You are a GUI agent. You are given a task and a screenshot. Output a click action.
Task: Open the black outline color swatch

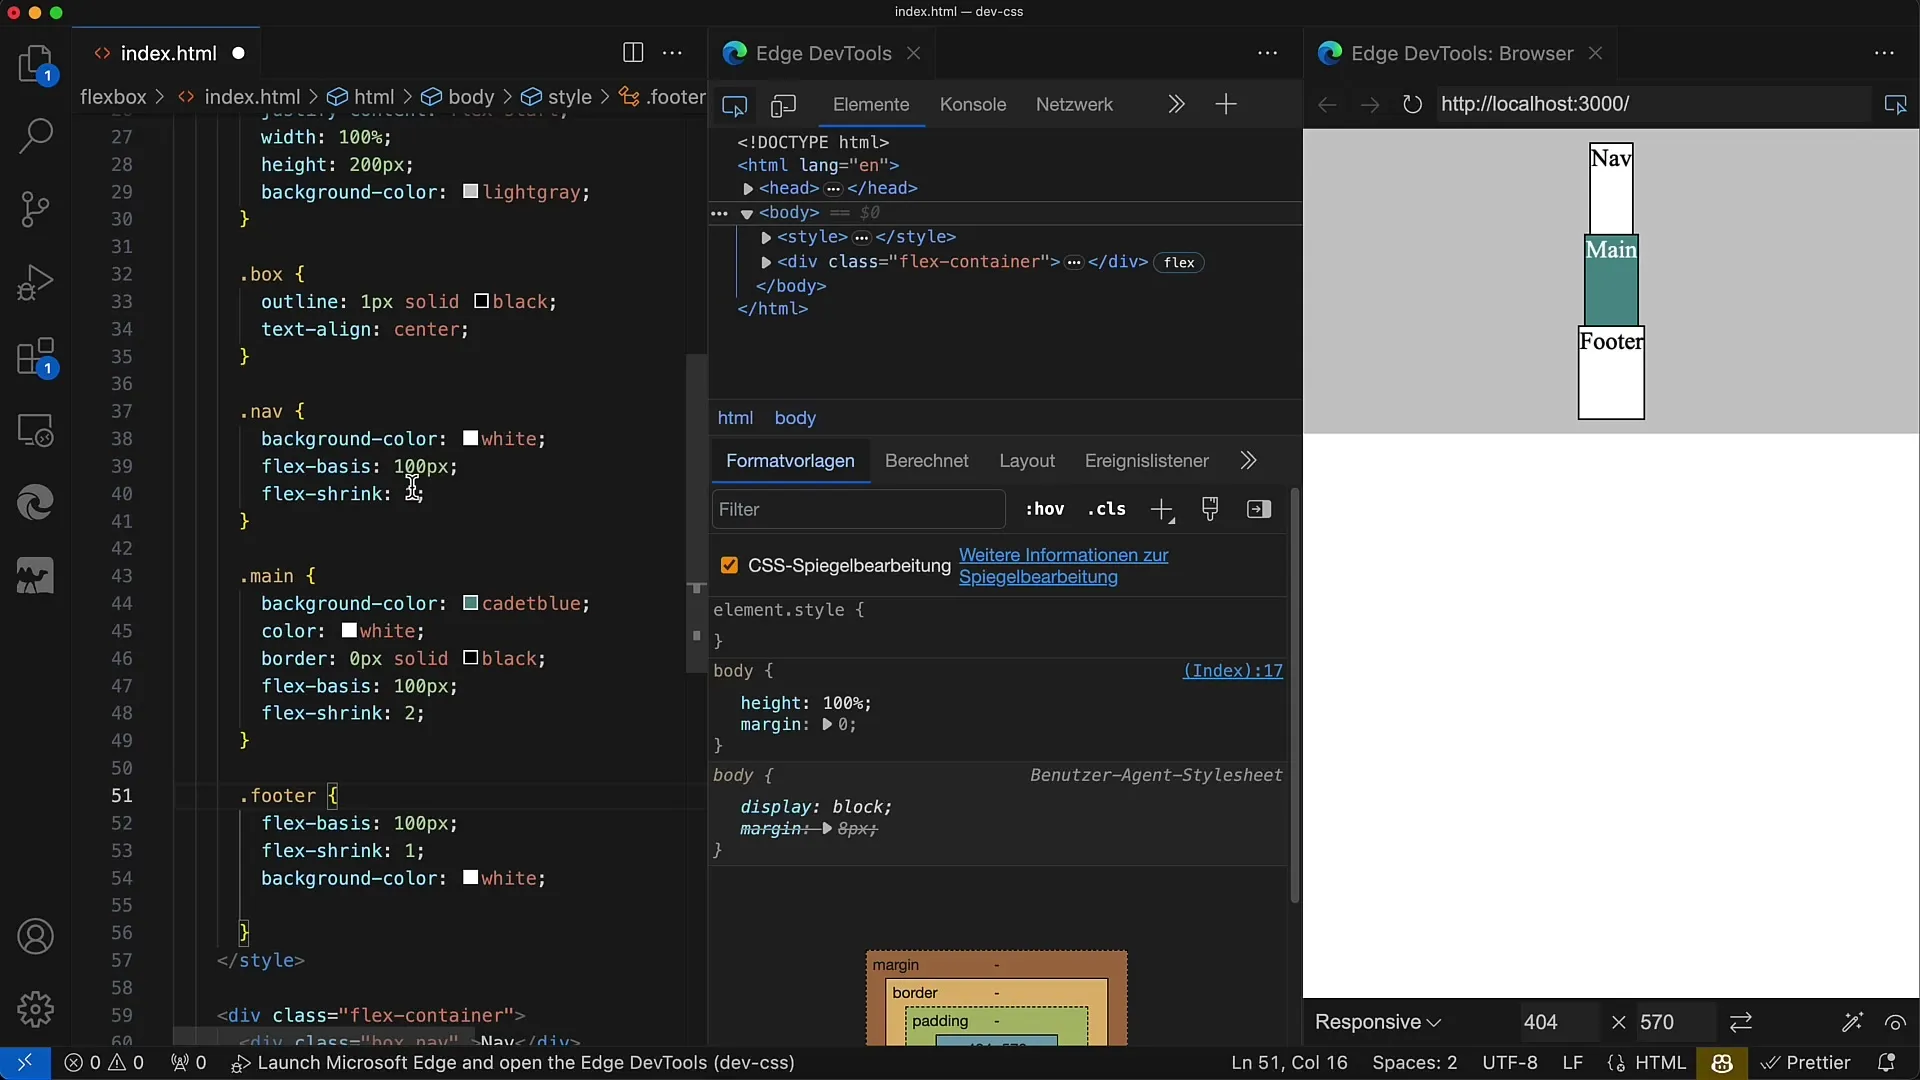[481, 302]
